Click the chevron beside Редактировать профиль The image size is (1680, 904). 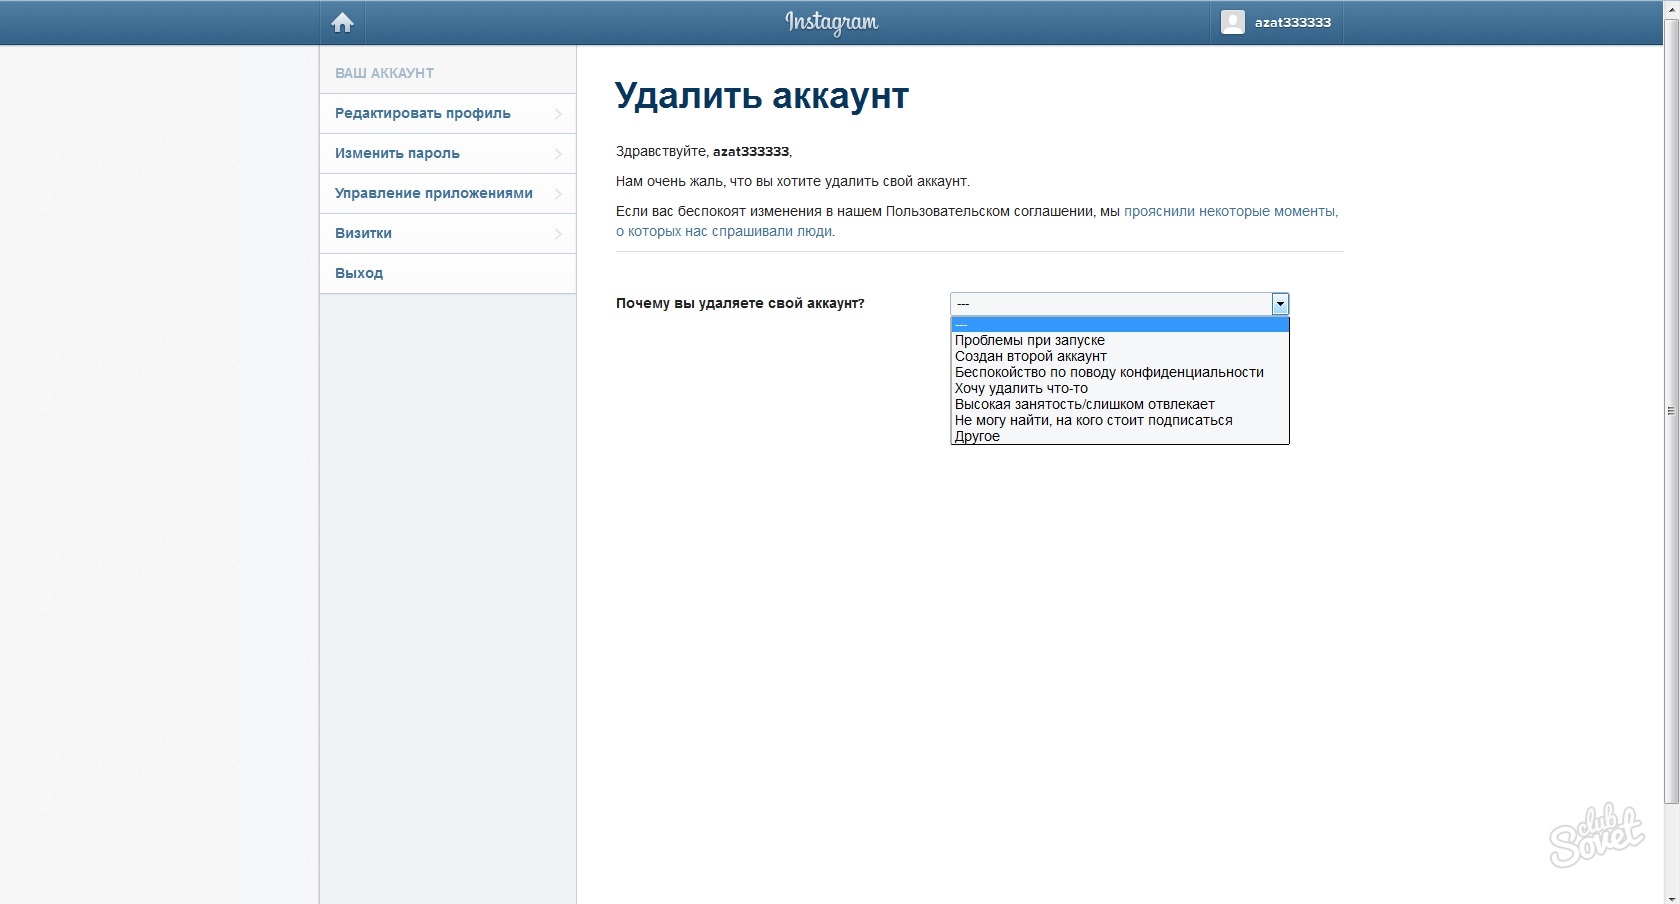(x=558, y=114)
